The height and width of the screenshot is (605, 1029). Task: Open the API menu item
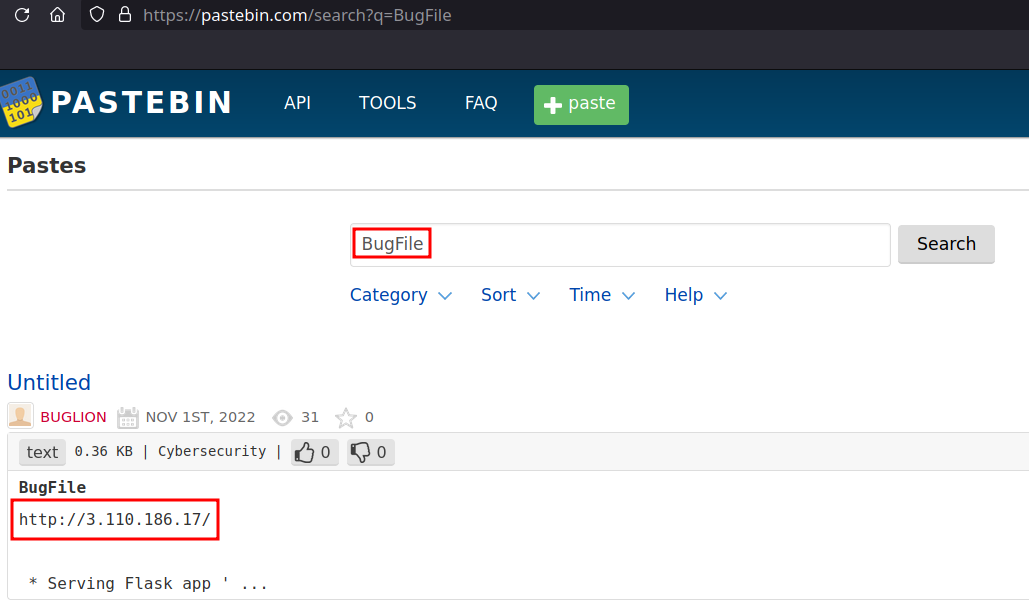pos(297,103)
